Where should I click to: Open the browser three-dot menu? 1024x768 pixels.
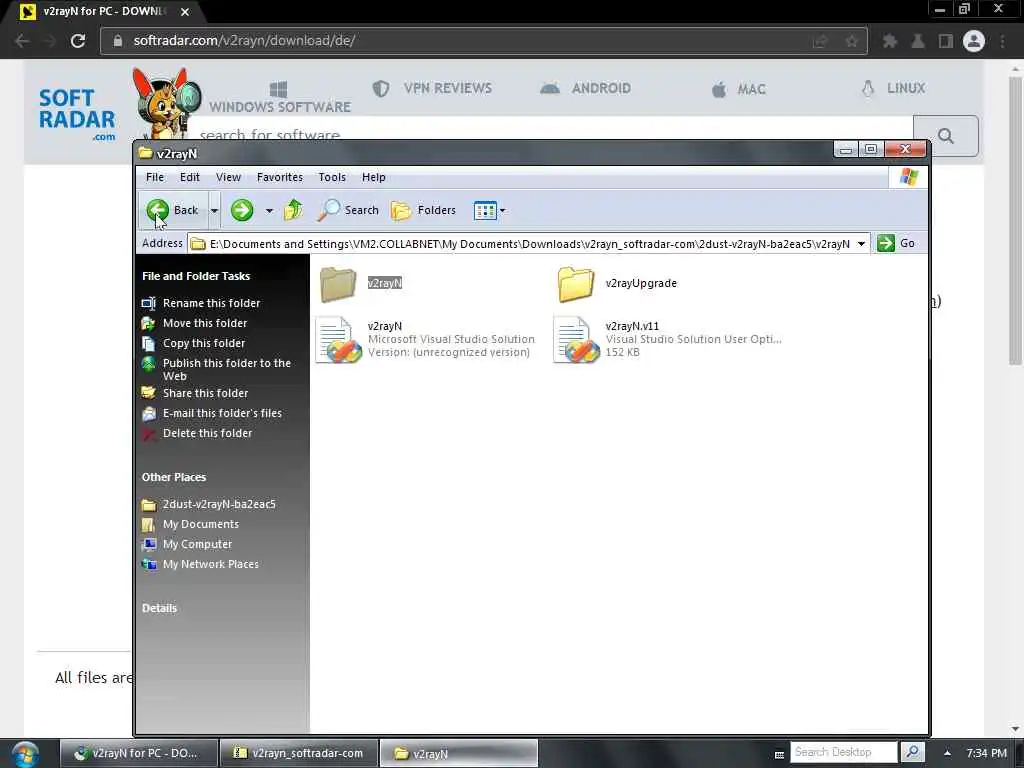tap(1002, 41)
